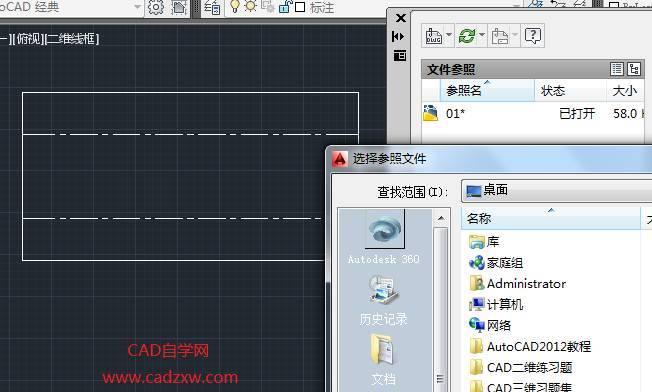
Task: Click the lower dash-dot centerline in drawing
Action: point(173,218)
